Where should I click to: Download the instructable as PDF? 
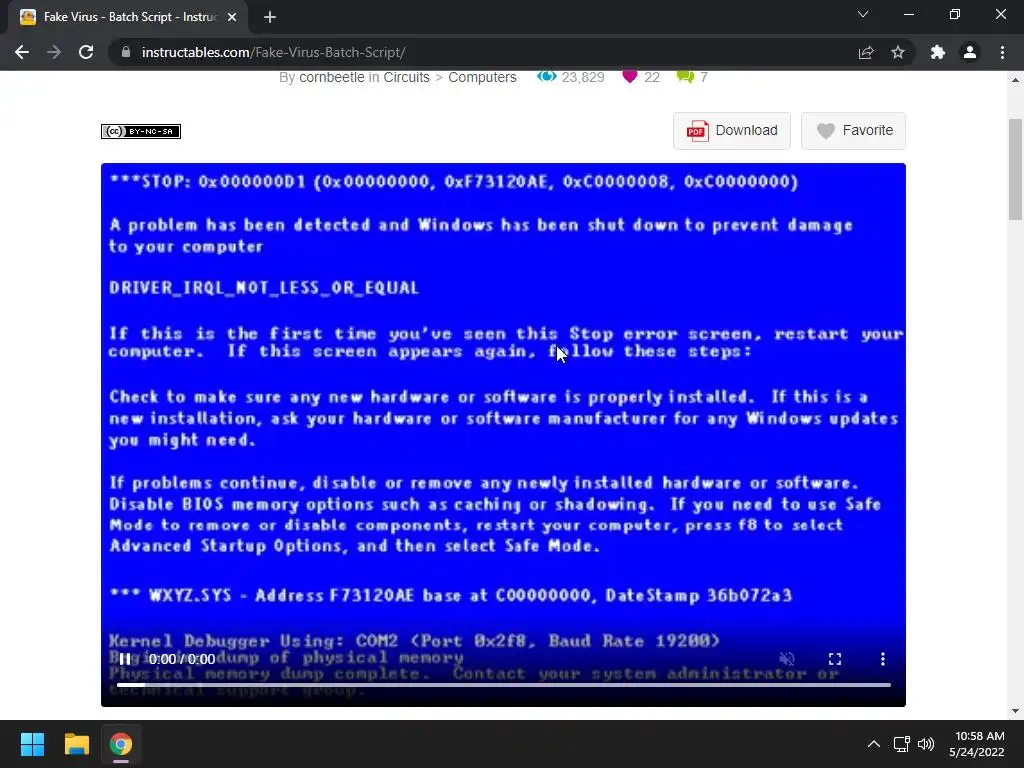coord(731,131)
